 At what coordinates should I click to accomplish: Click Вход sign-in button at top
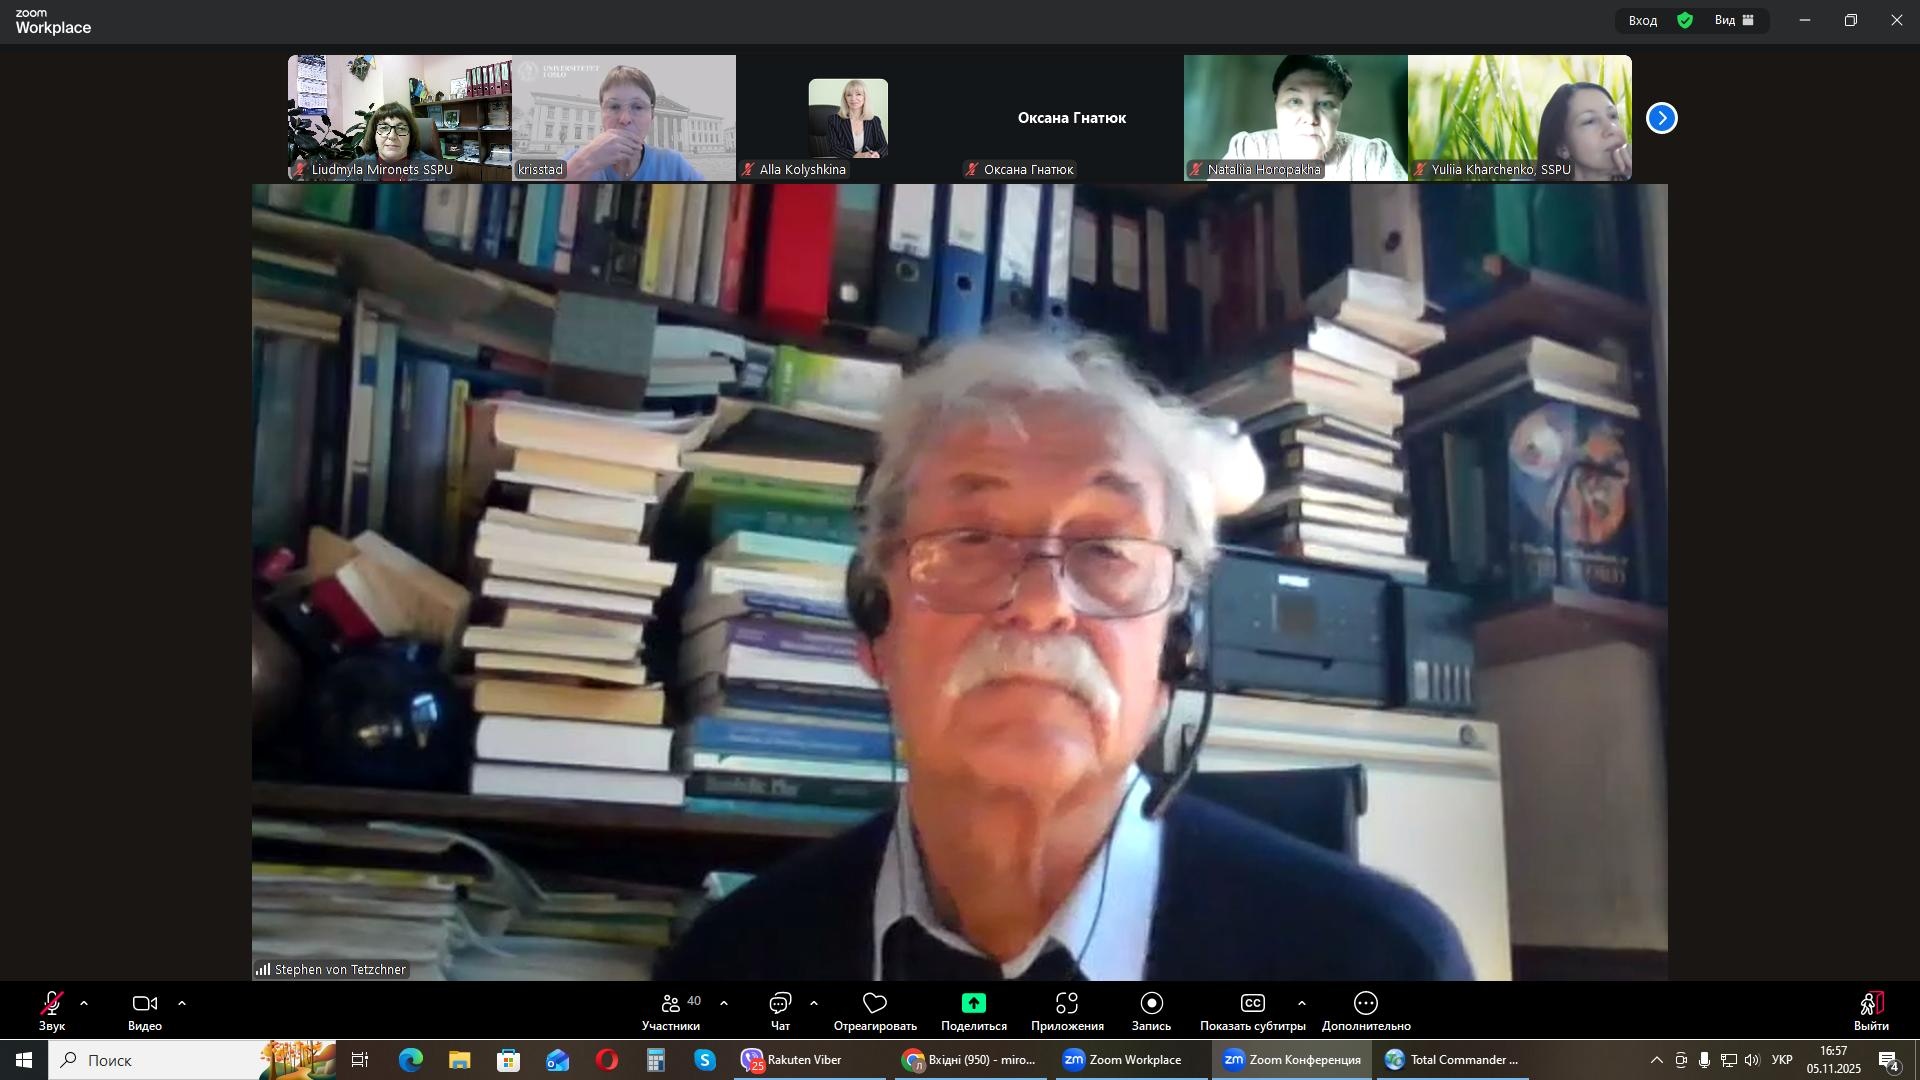pos(1643,20)
